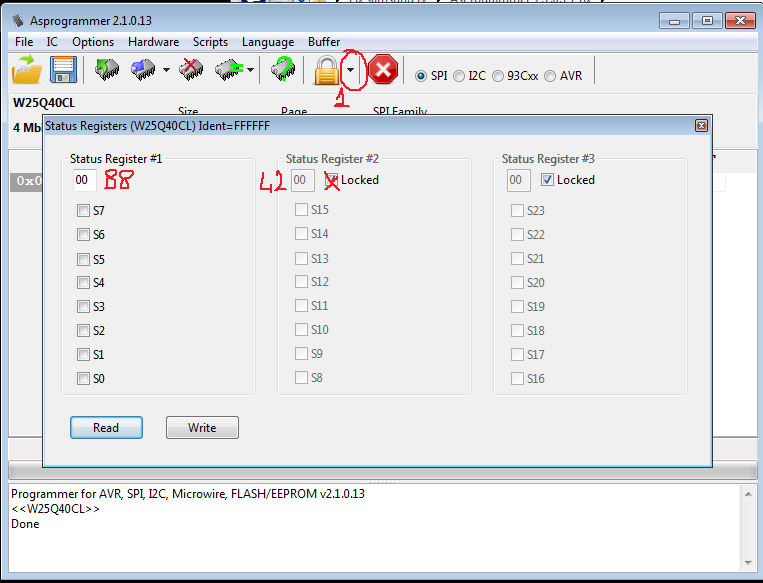
Task: Open the IC menu
Action: [52, 42]
